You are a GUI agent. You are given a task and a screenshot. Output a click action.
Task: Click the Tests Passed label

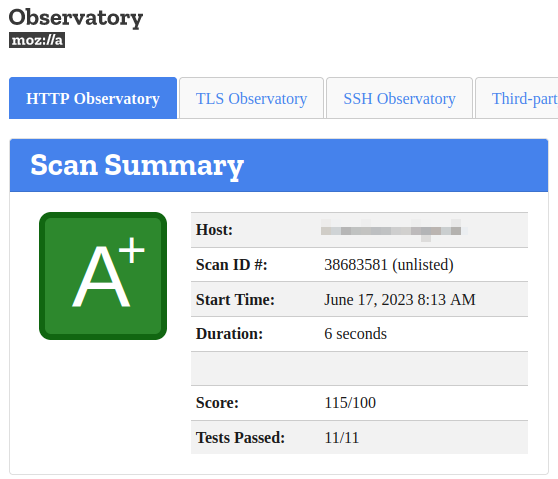(241, 438)
